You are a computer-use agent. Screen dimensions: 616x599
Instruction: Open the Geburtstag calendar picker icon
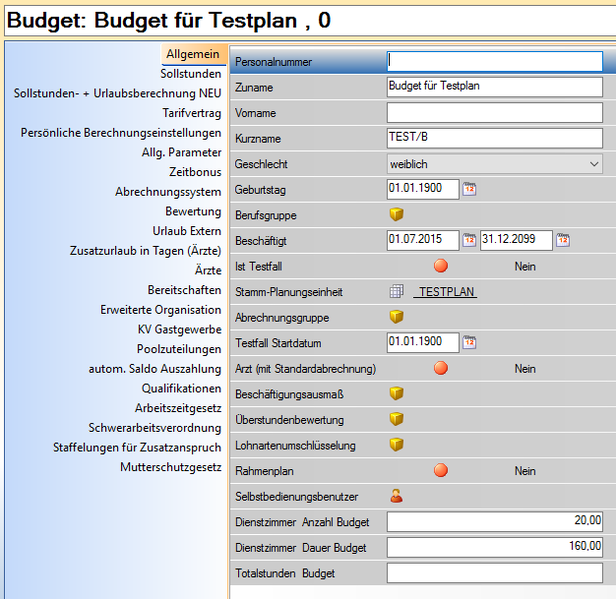click(x=469, y=189)
